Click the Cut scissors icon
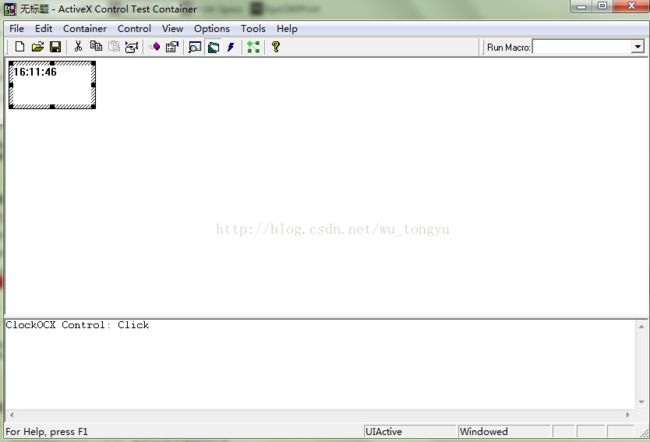 (78, 46)
